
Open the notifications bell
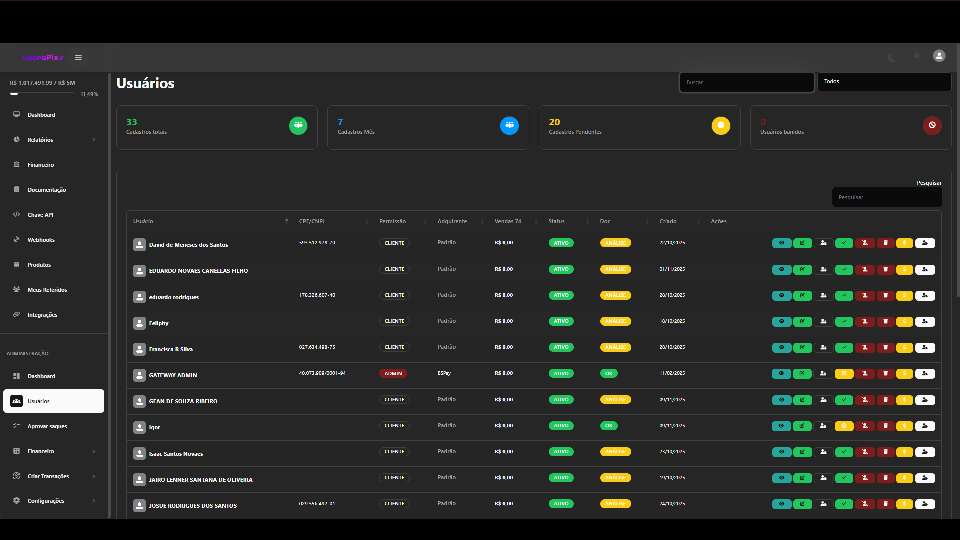tap(916, 57)
